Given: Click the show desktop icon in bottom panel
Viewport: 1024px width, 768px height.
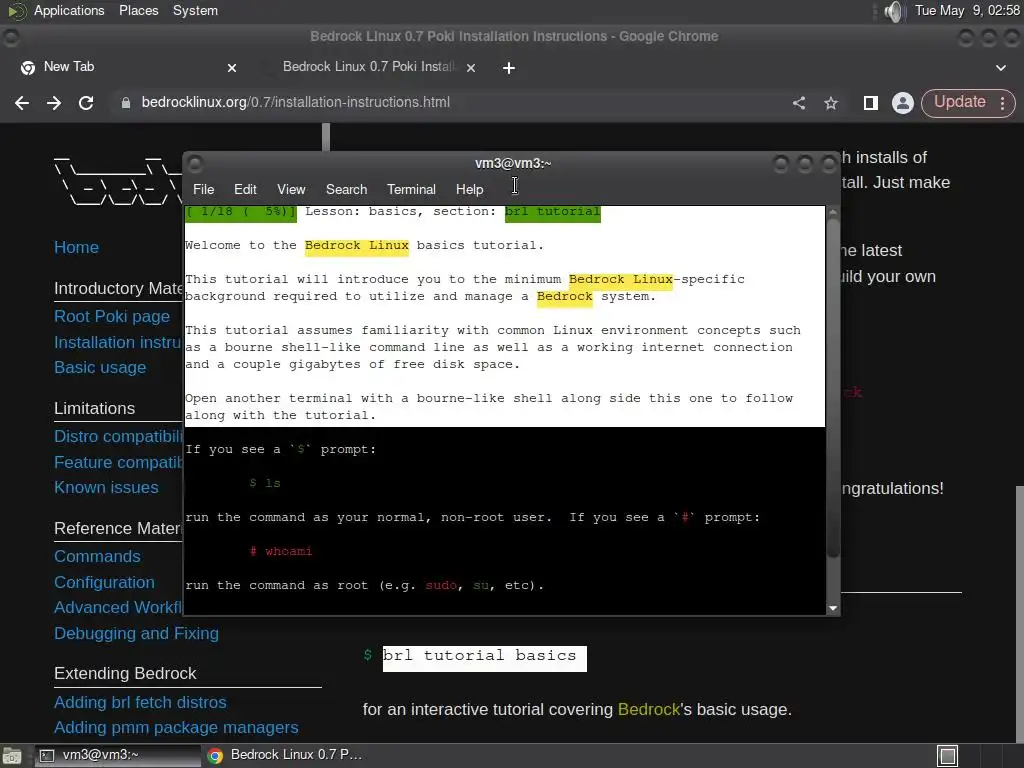Looking at the screenshot, I should [x=12, y=756].
